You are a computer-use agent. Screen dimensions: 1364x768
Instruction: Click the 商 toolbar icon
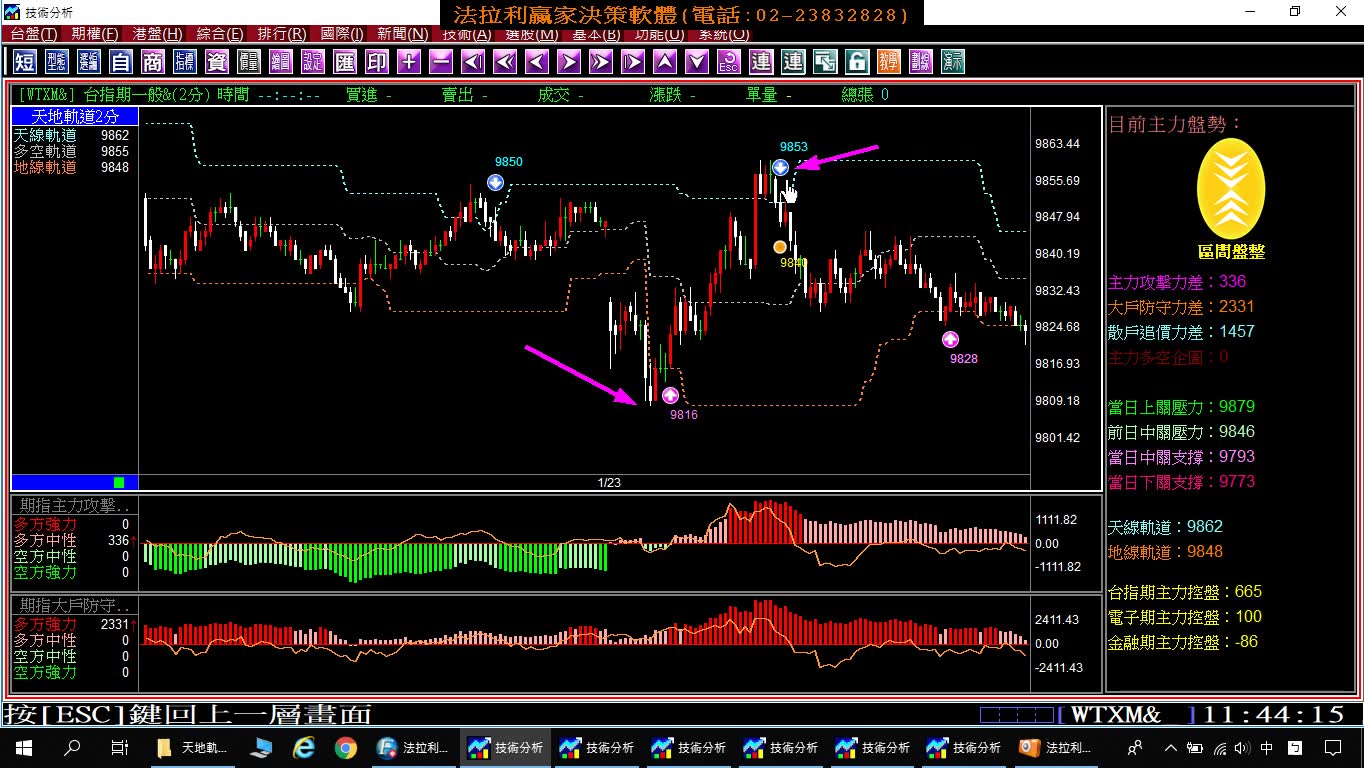[153, 61]
